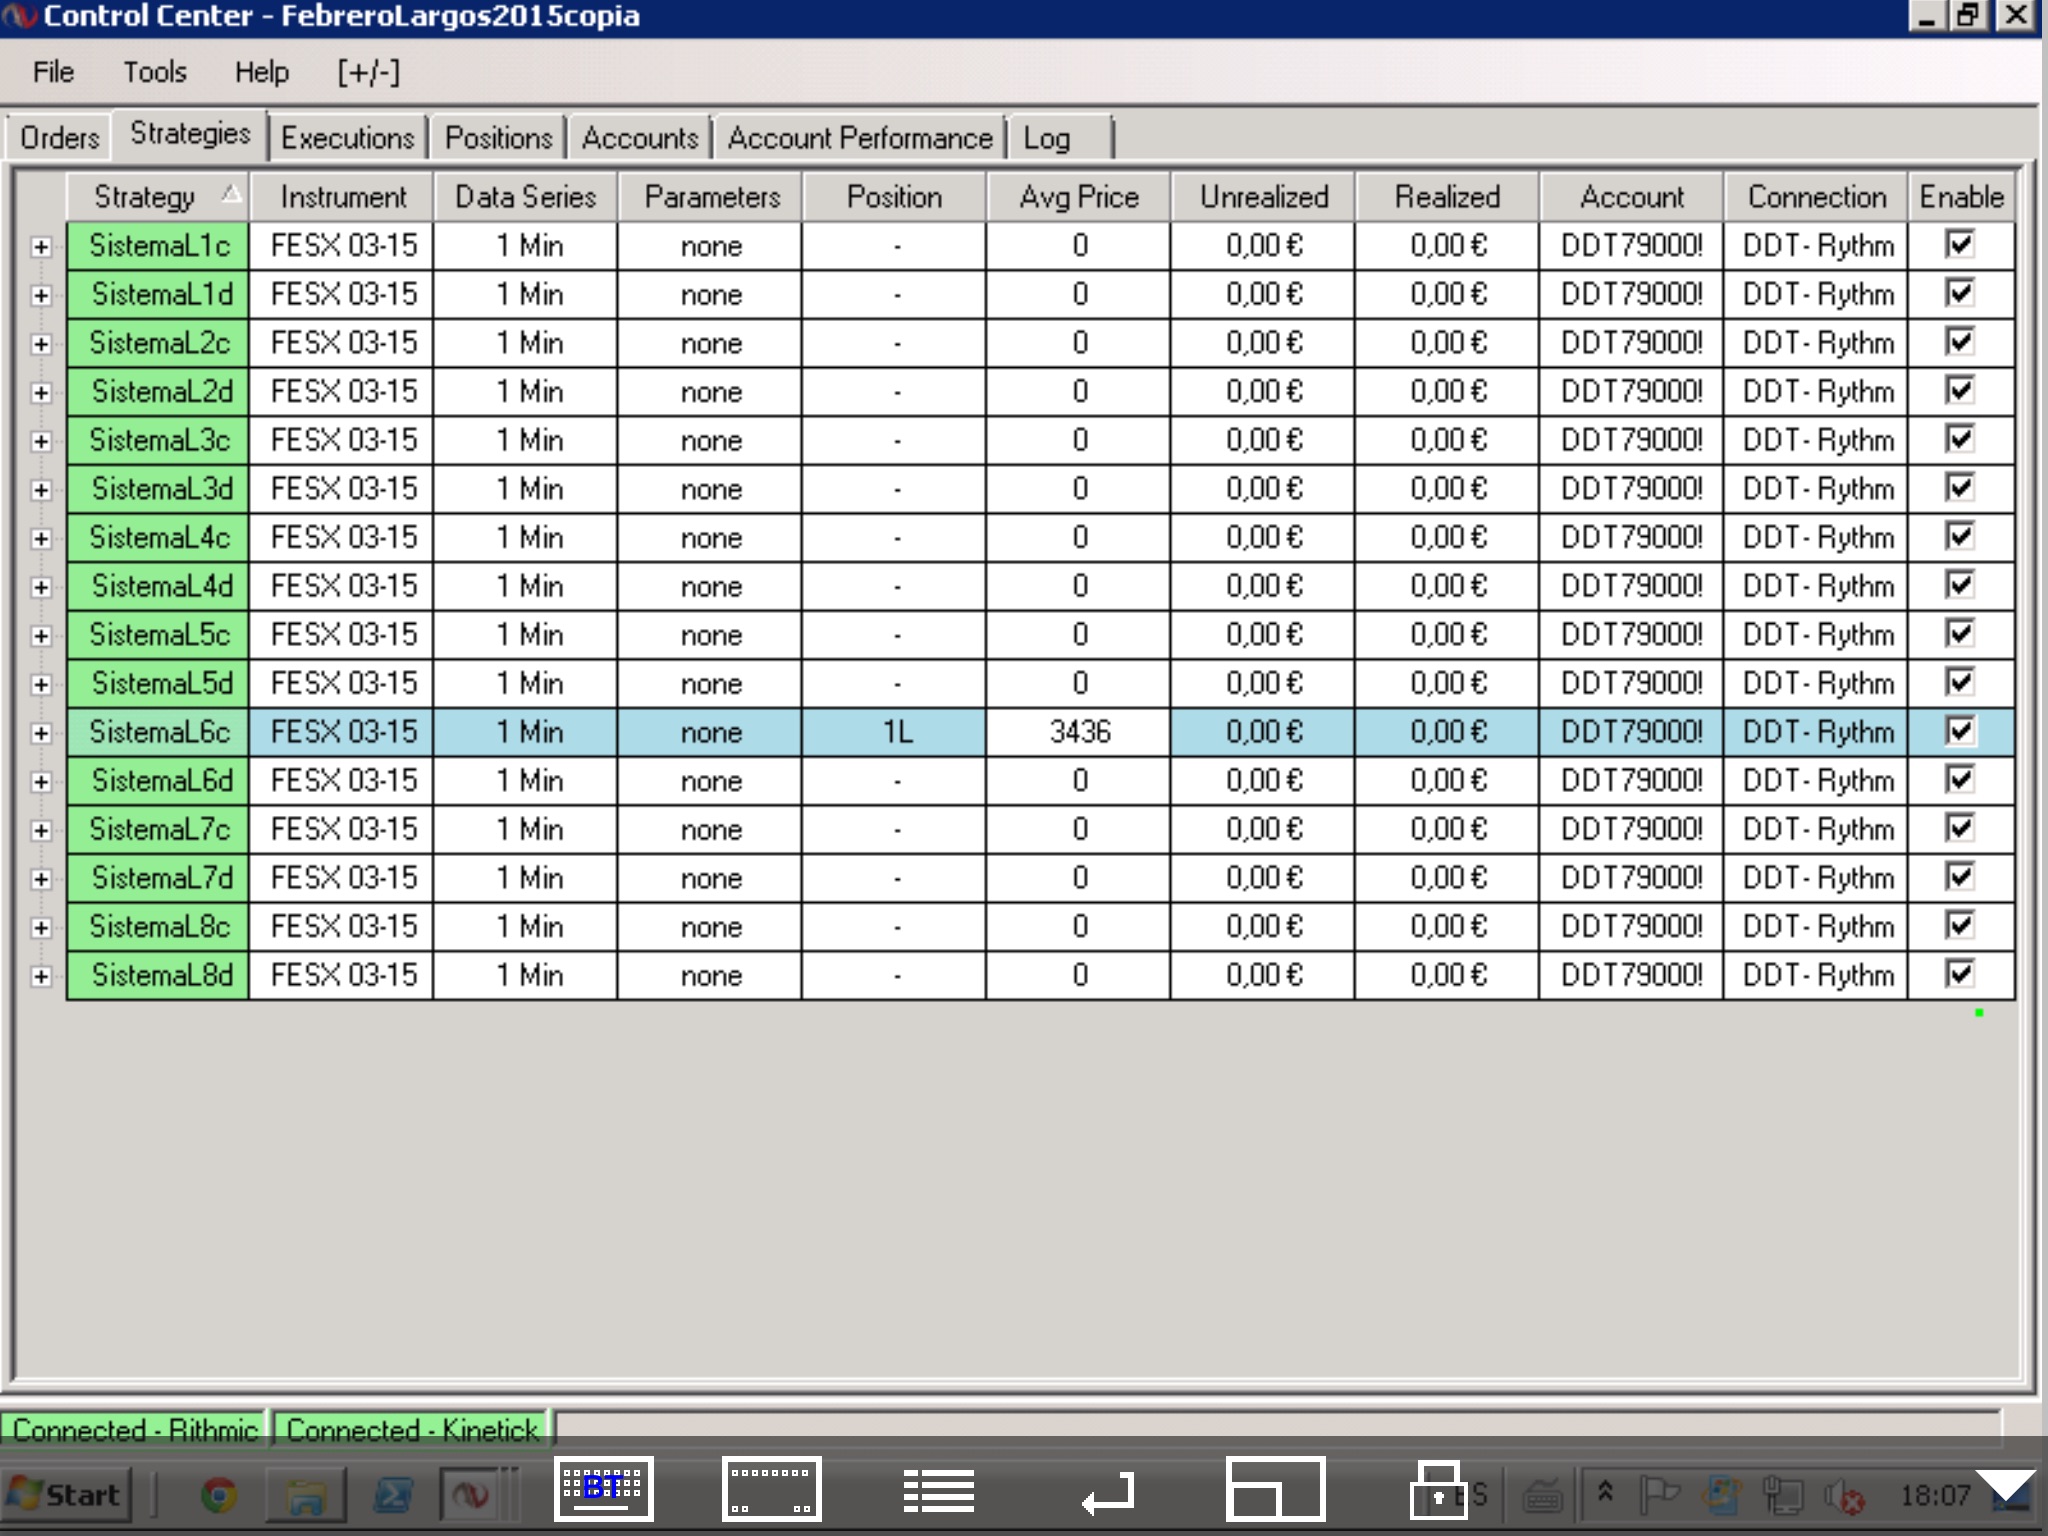Show the on-screen keyboard overlay icon
The image size is (2048, 1536).
604,1488
